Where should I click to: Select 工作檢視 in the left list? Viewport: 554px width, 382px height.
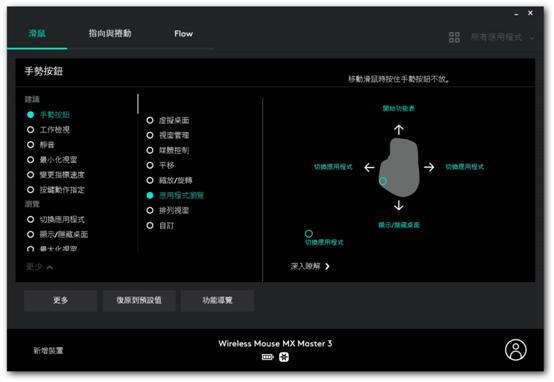click(x=48, y=130)
